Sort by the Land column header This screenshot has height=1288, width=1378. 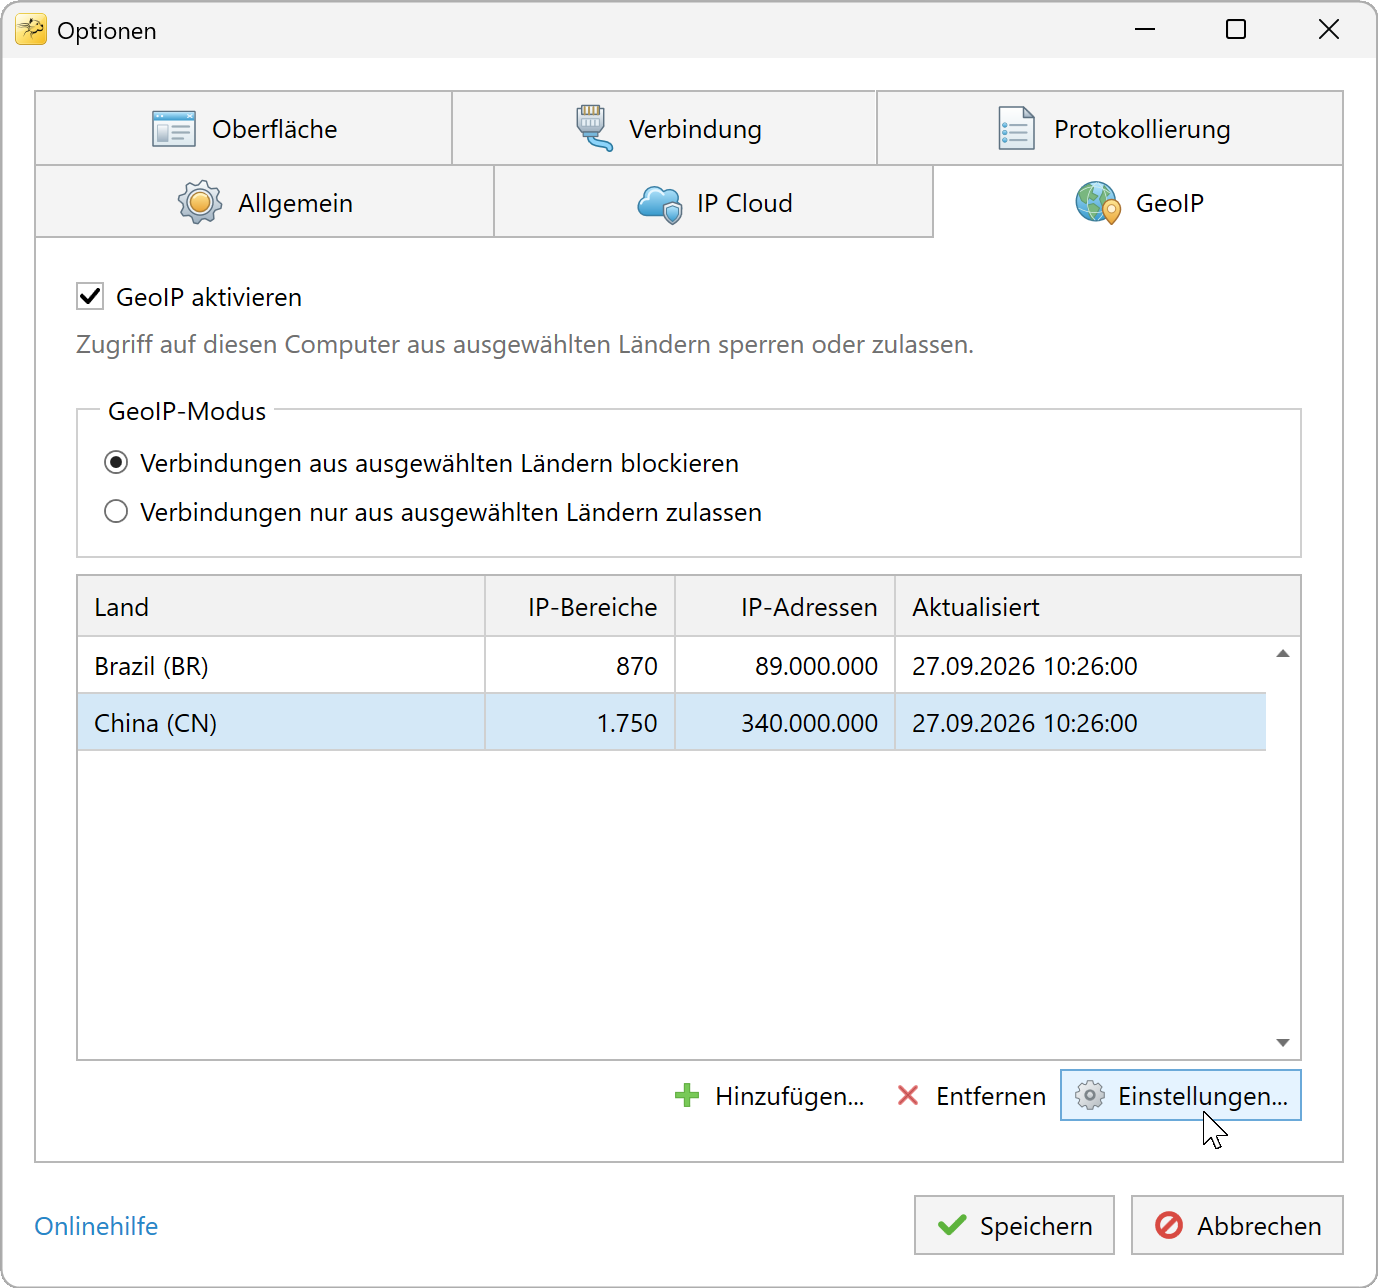[281, 607]
